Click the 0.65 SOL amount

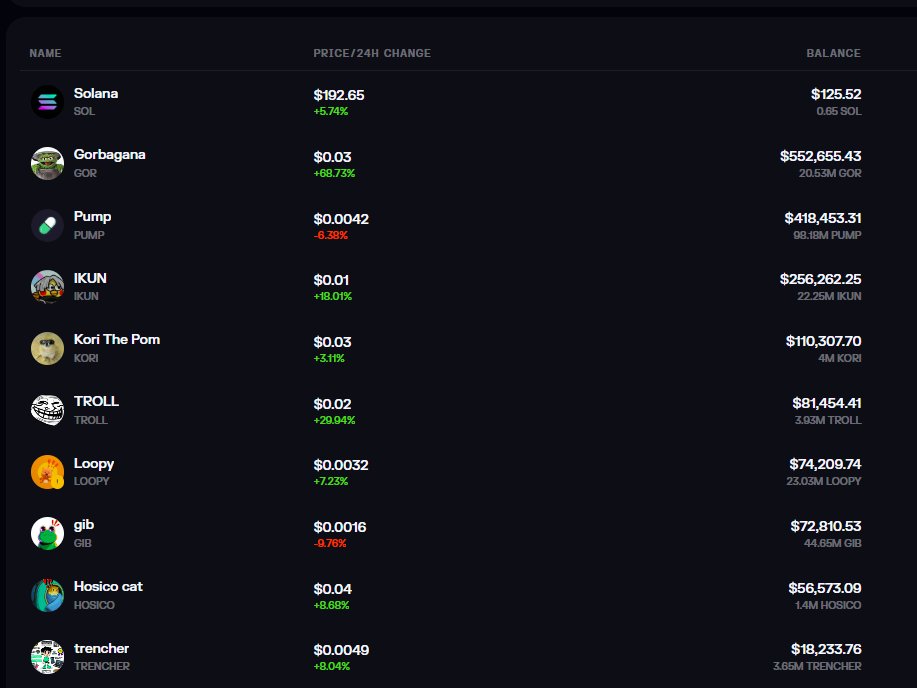coord(839,111)
